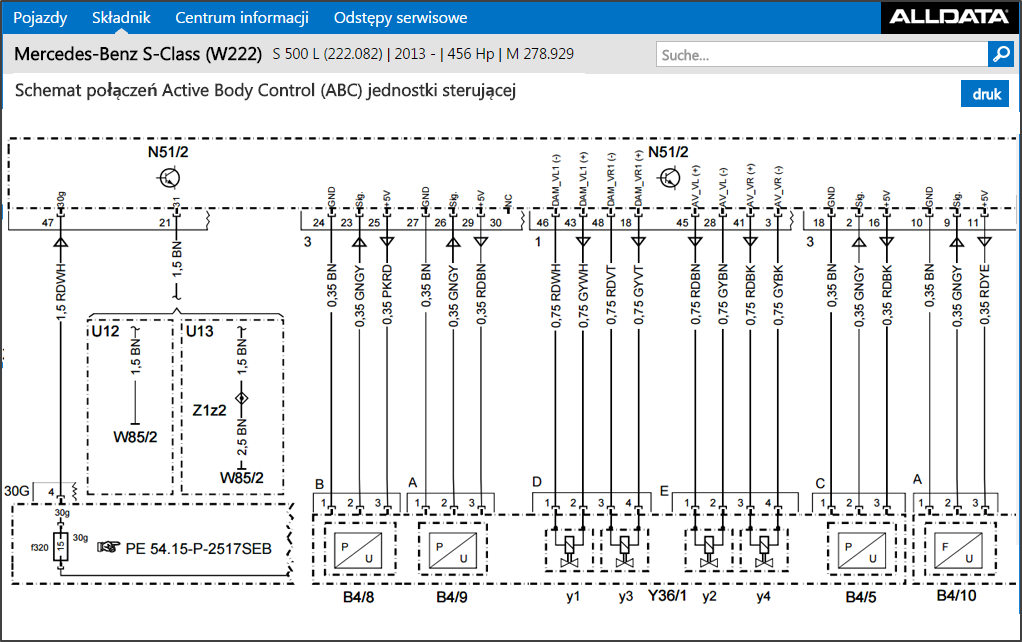Click the left N51/2 transistor symbol

tap(169, 177)
